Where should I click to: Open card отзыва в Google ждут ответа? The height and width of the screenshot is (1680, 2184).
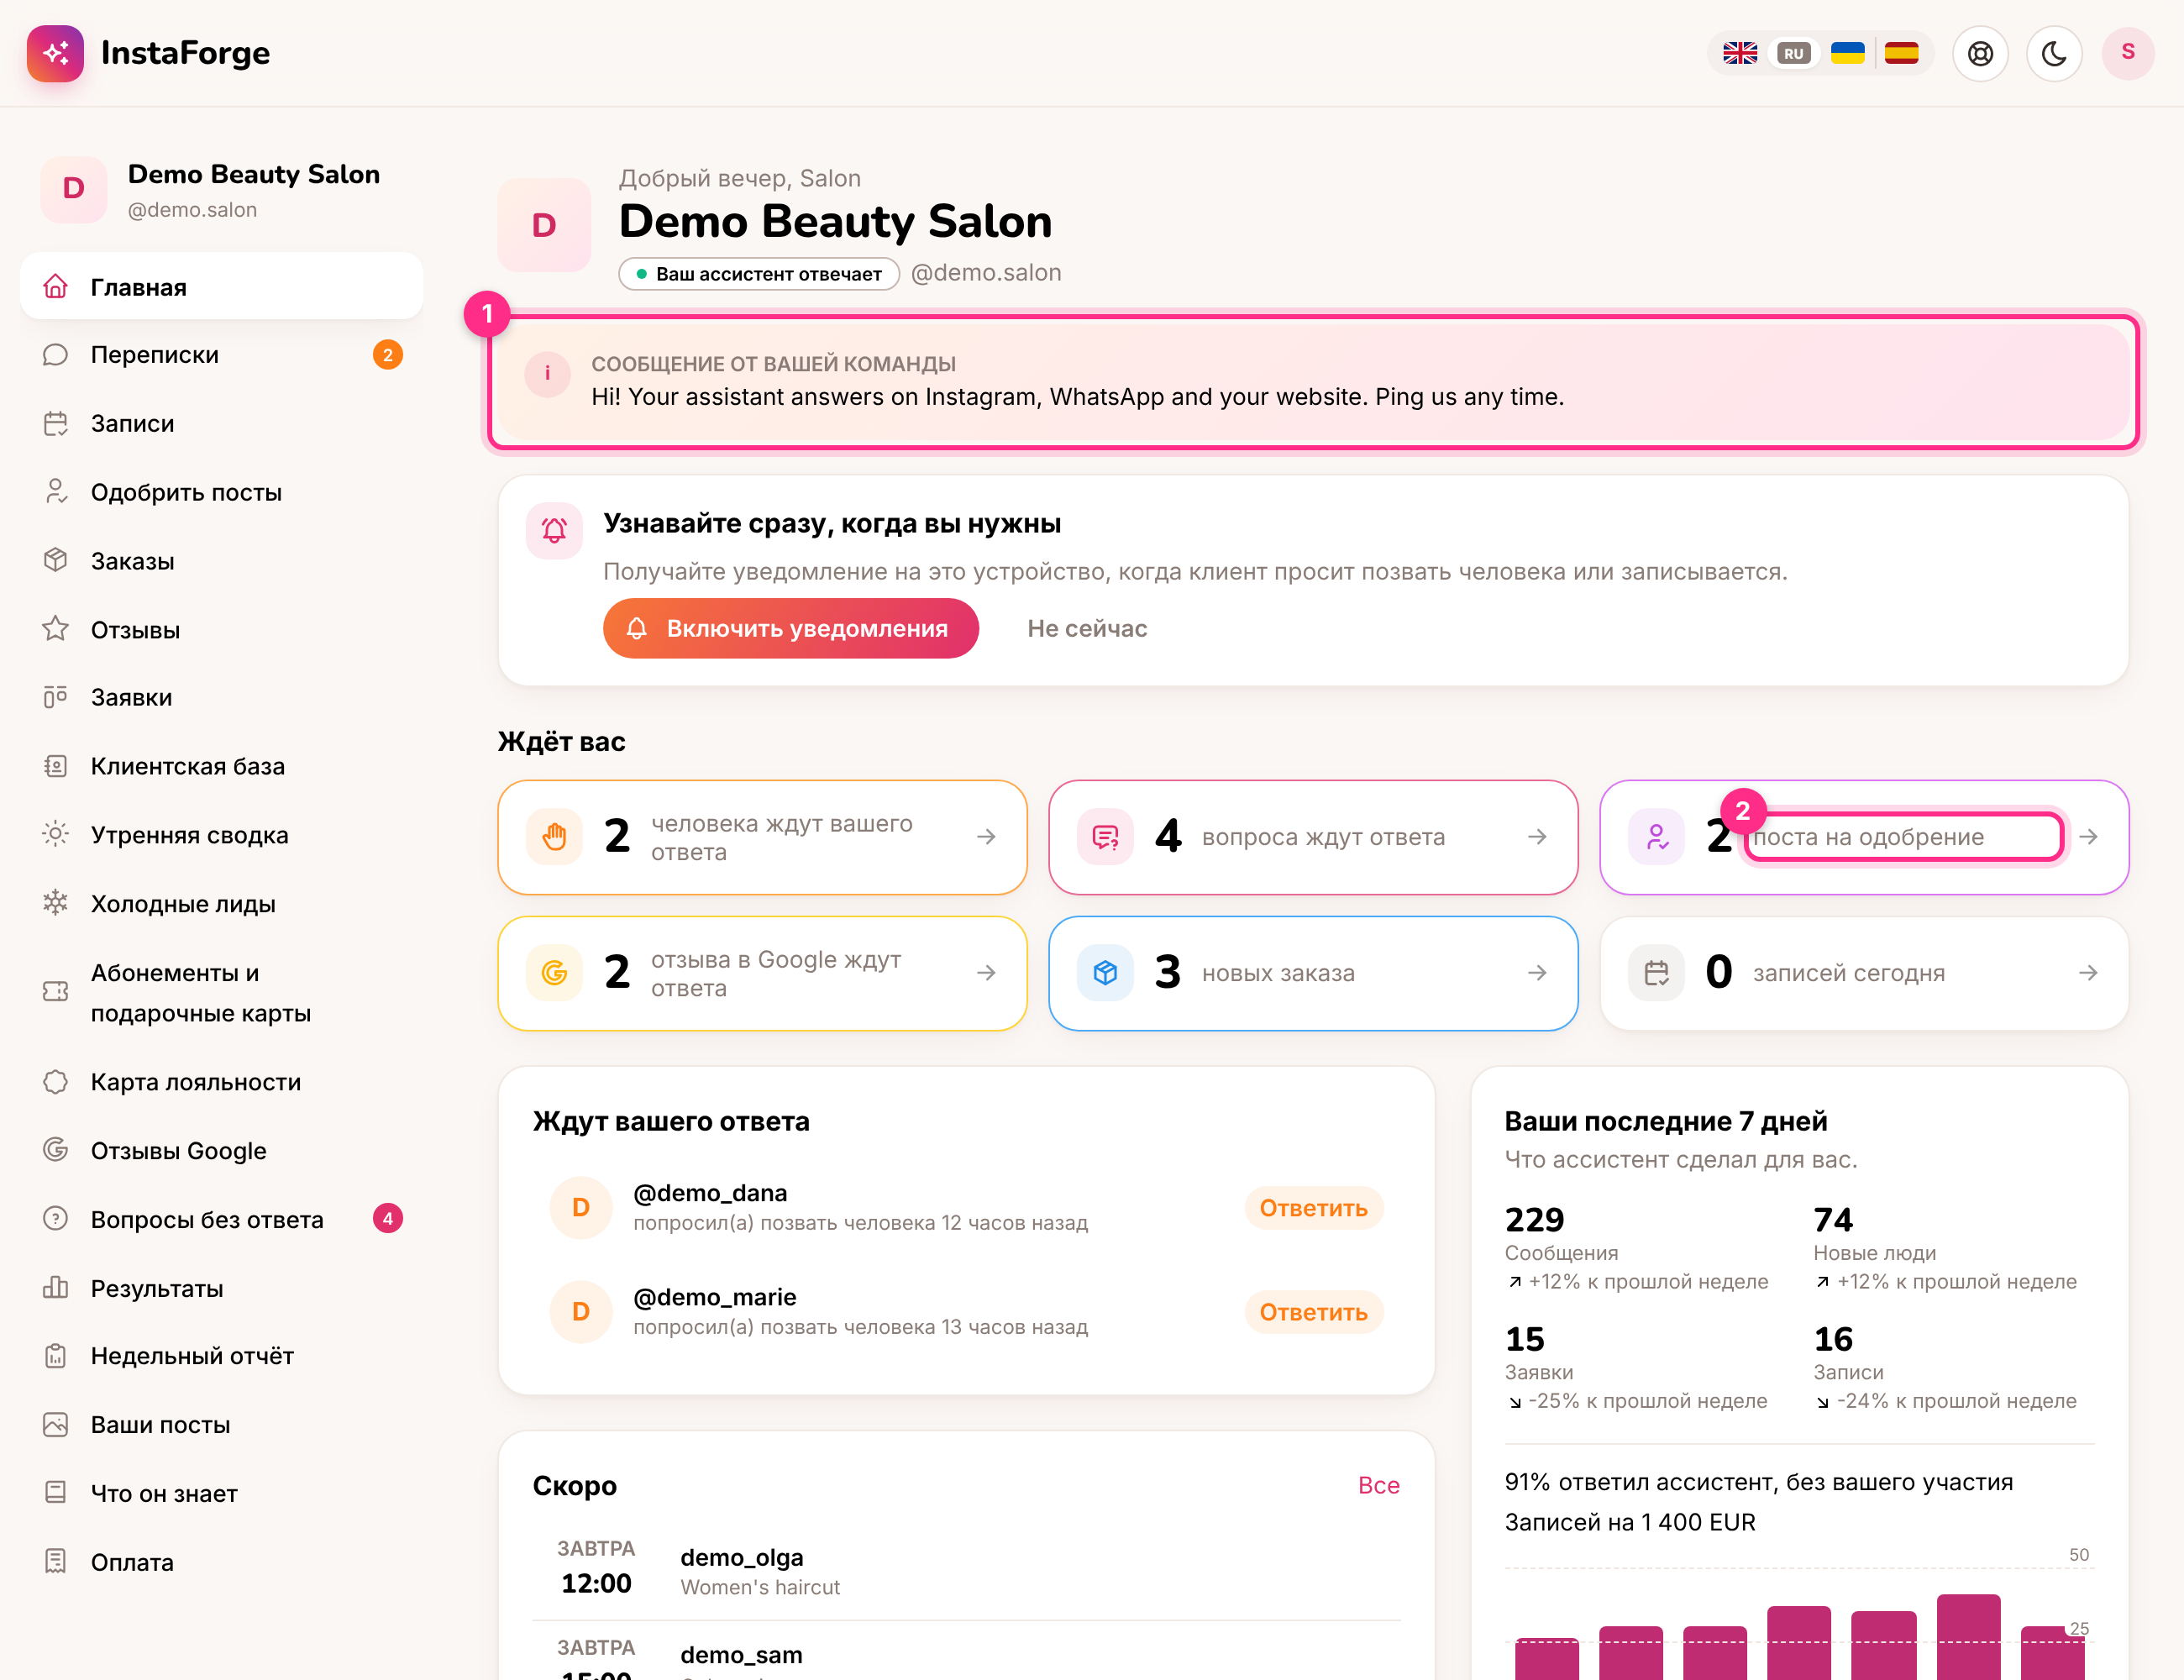click(762, 973)
